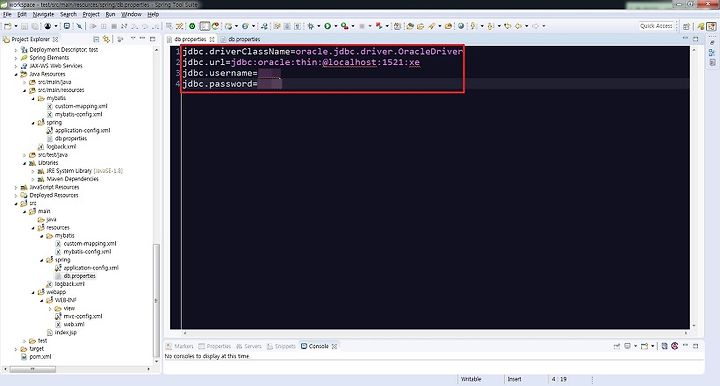Open the Help menu

[153, 14]
